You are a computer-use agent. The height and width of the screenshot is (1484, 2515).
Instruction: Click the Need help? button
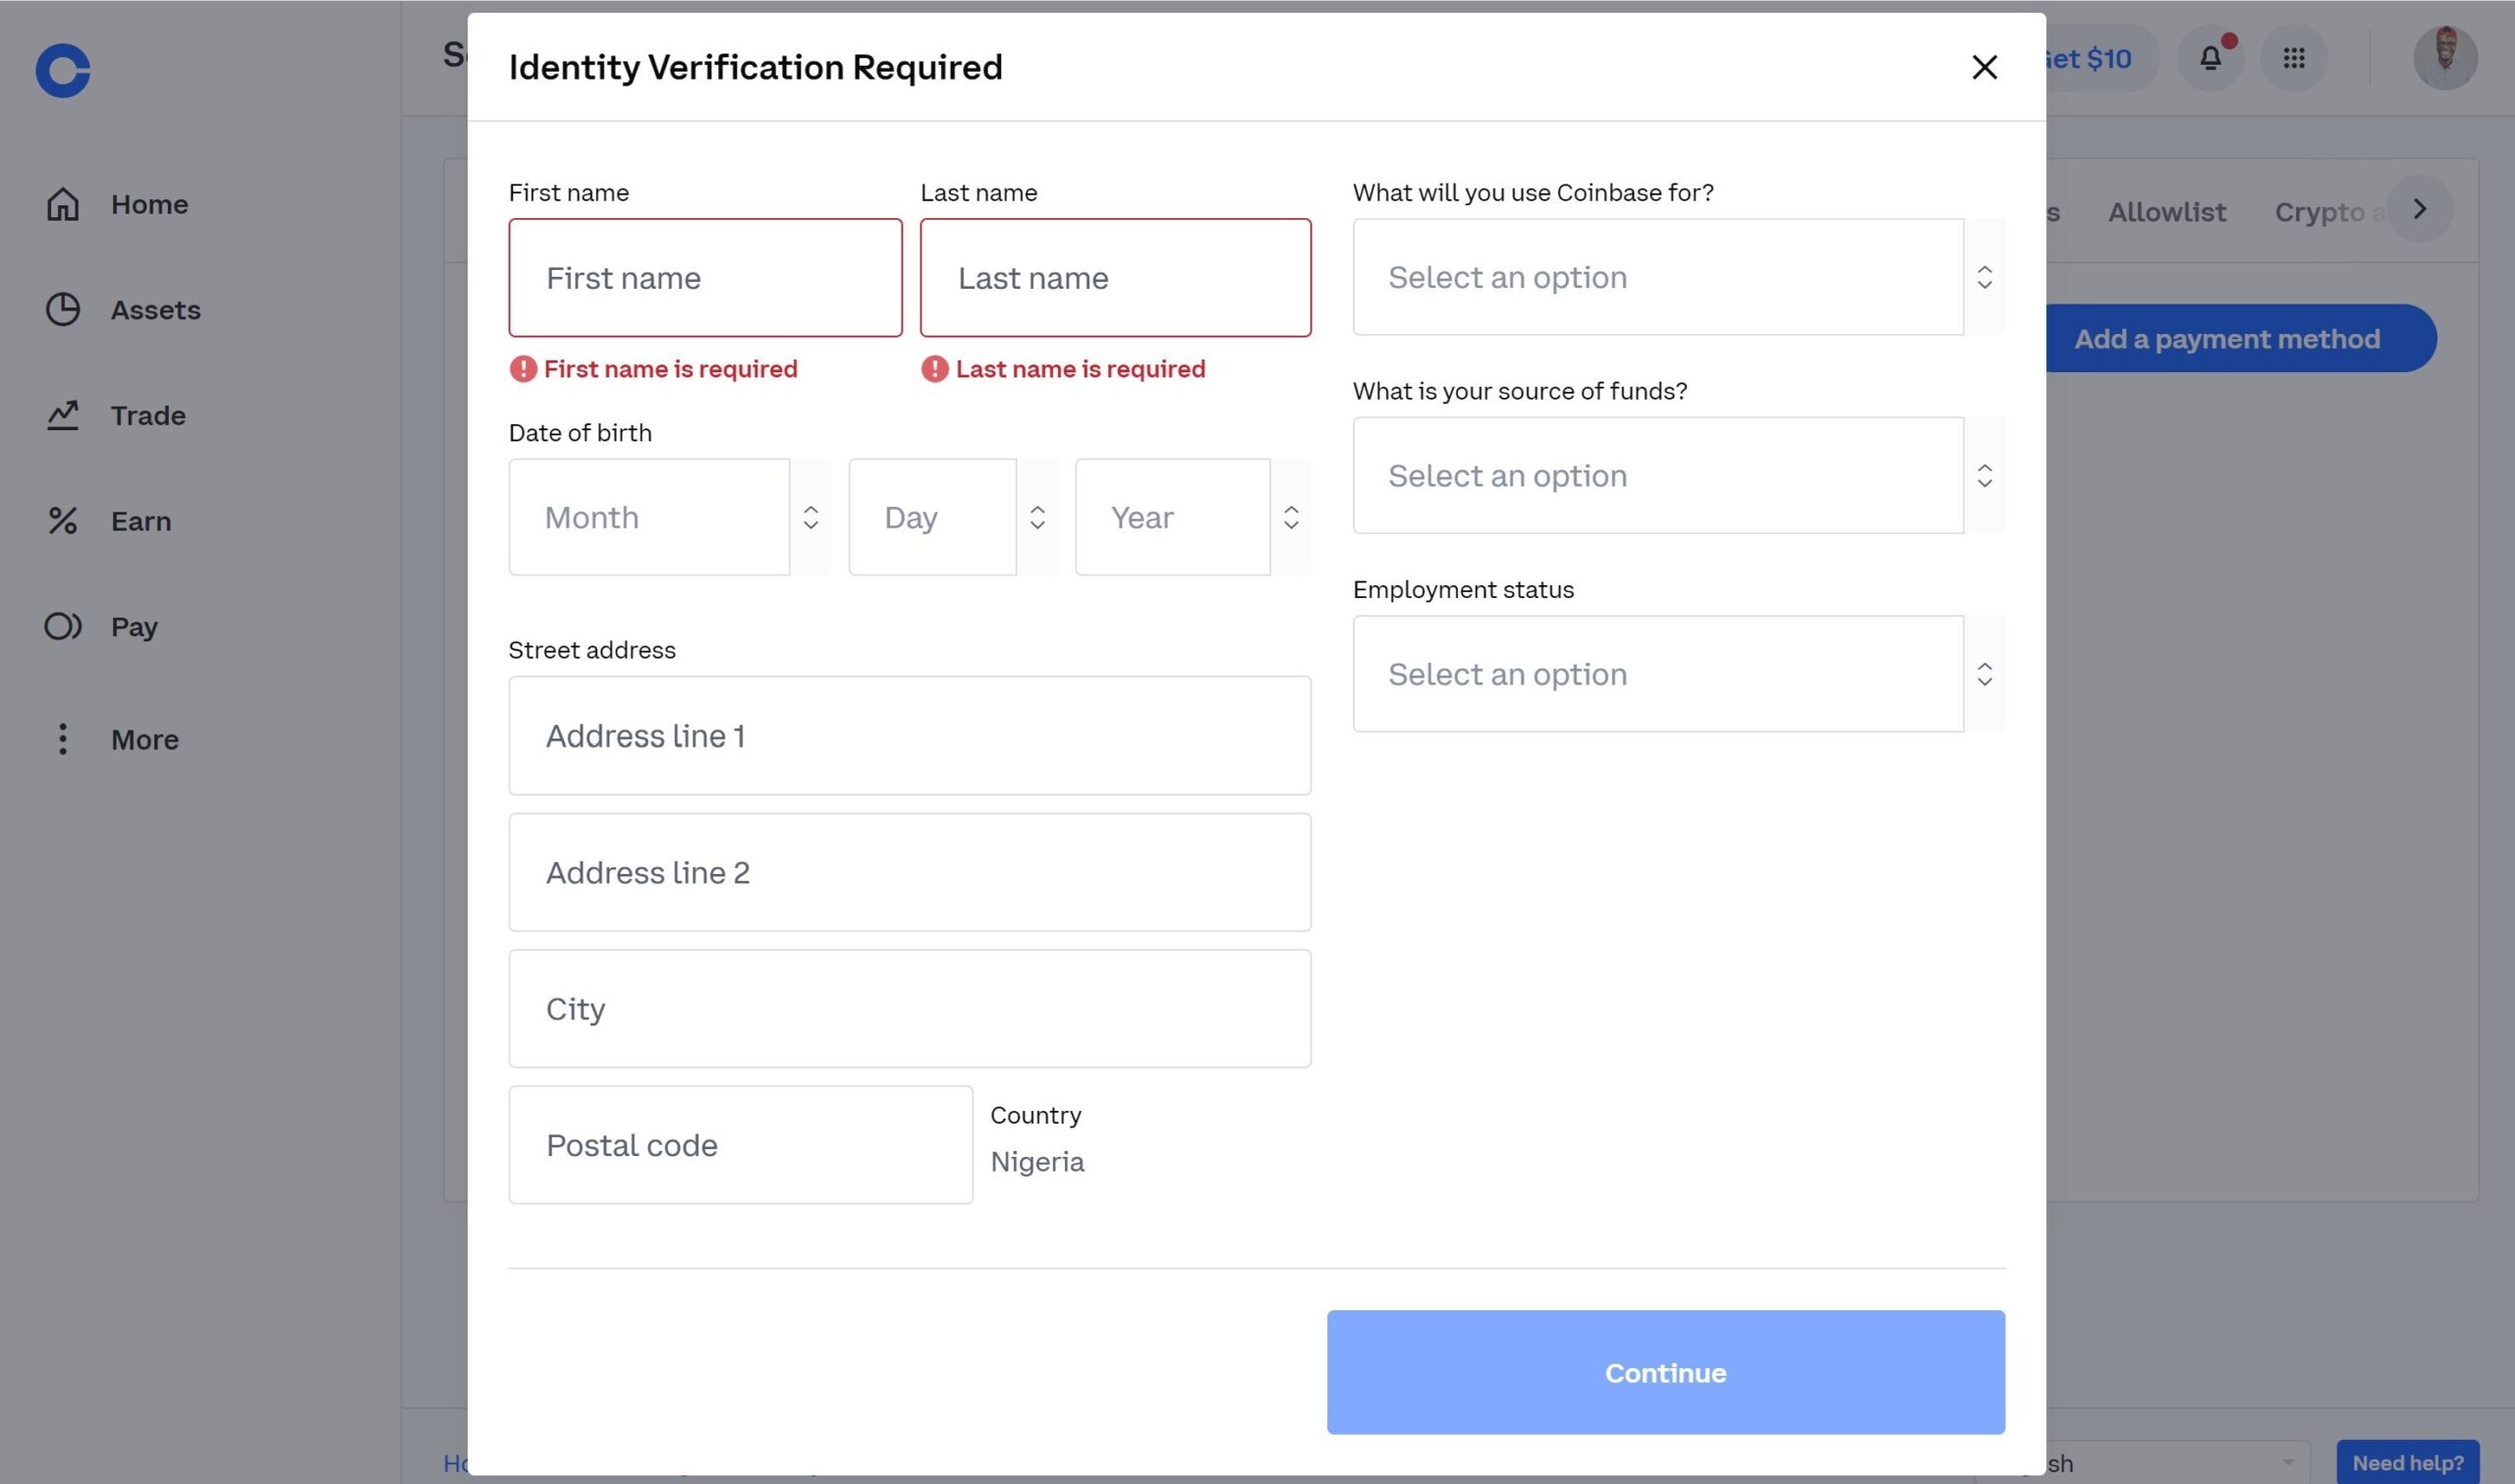[x=2408, y=1462]
